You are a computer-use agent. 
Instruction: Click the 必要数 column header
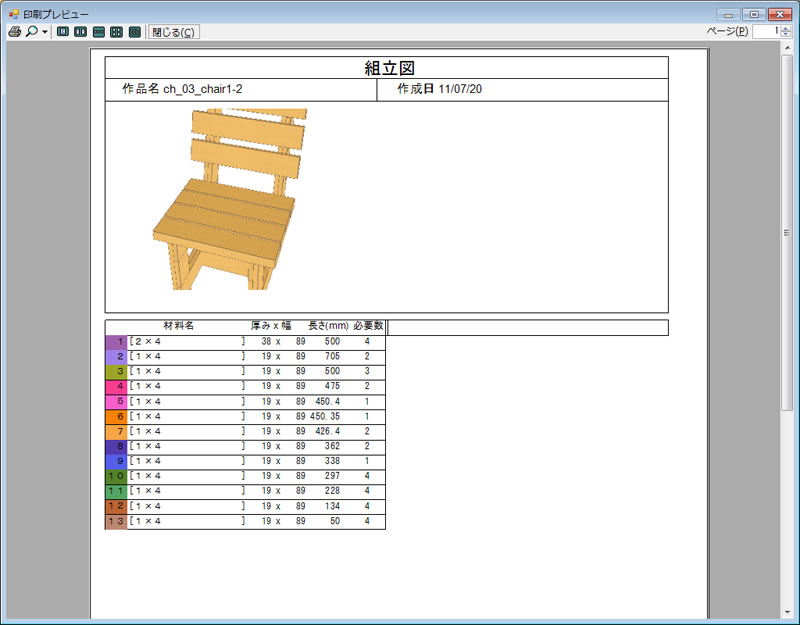[368, 326]
